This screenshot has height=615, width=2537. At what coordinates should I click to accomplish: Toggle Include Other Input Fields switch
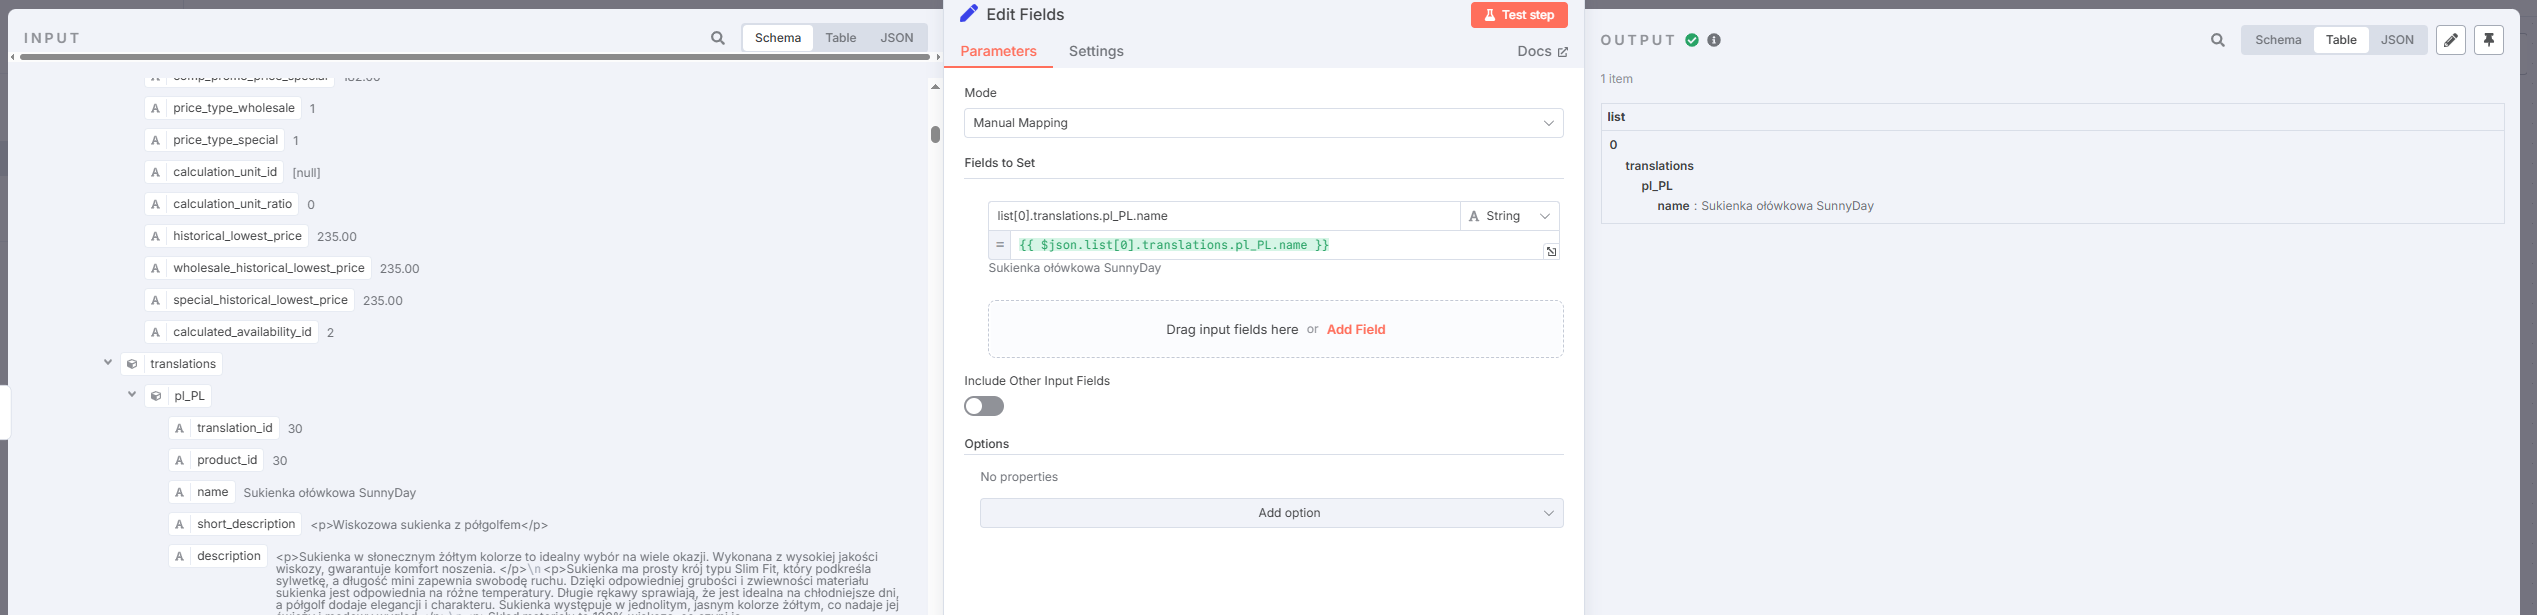click(x=984, y=406)
